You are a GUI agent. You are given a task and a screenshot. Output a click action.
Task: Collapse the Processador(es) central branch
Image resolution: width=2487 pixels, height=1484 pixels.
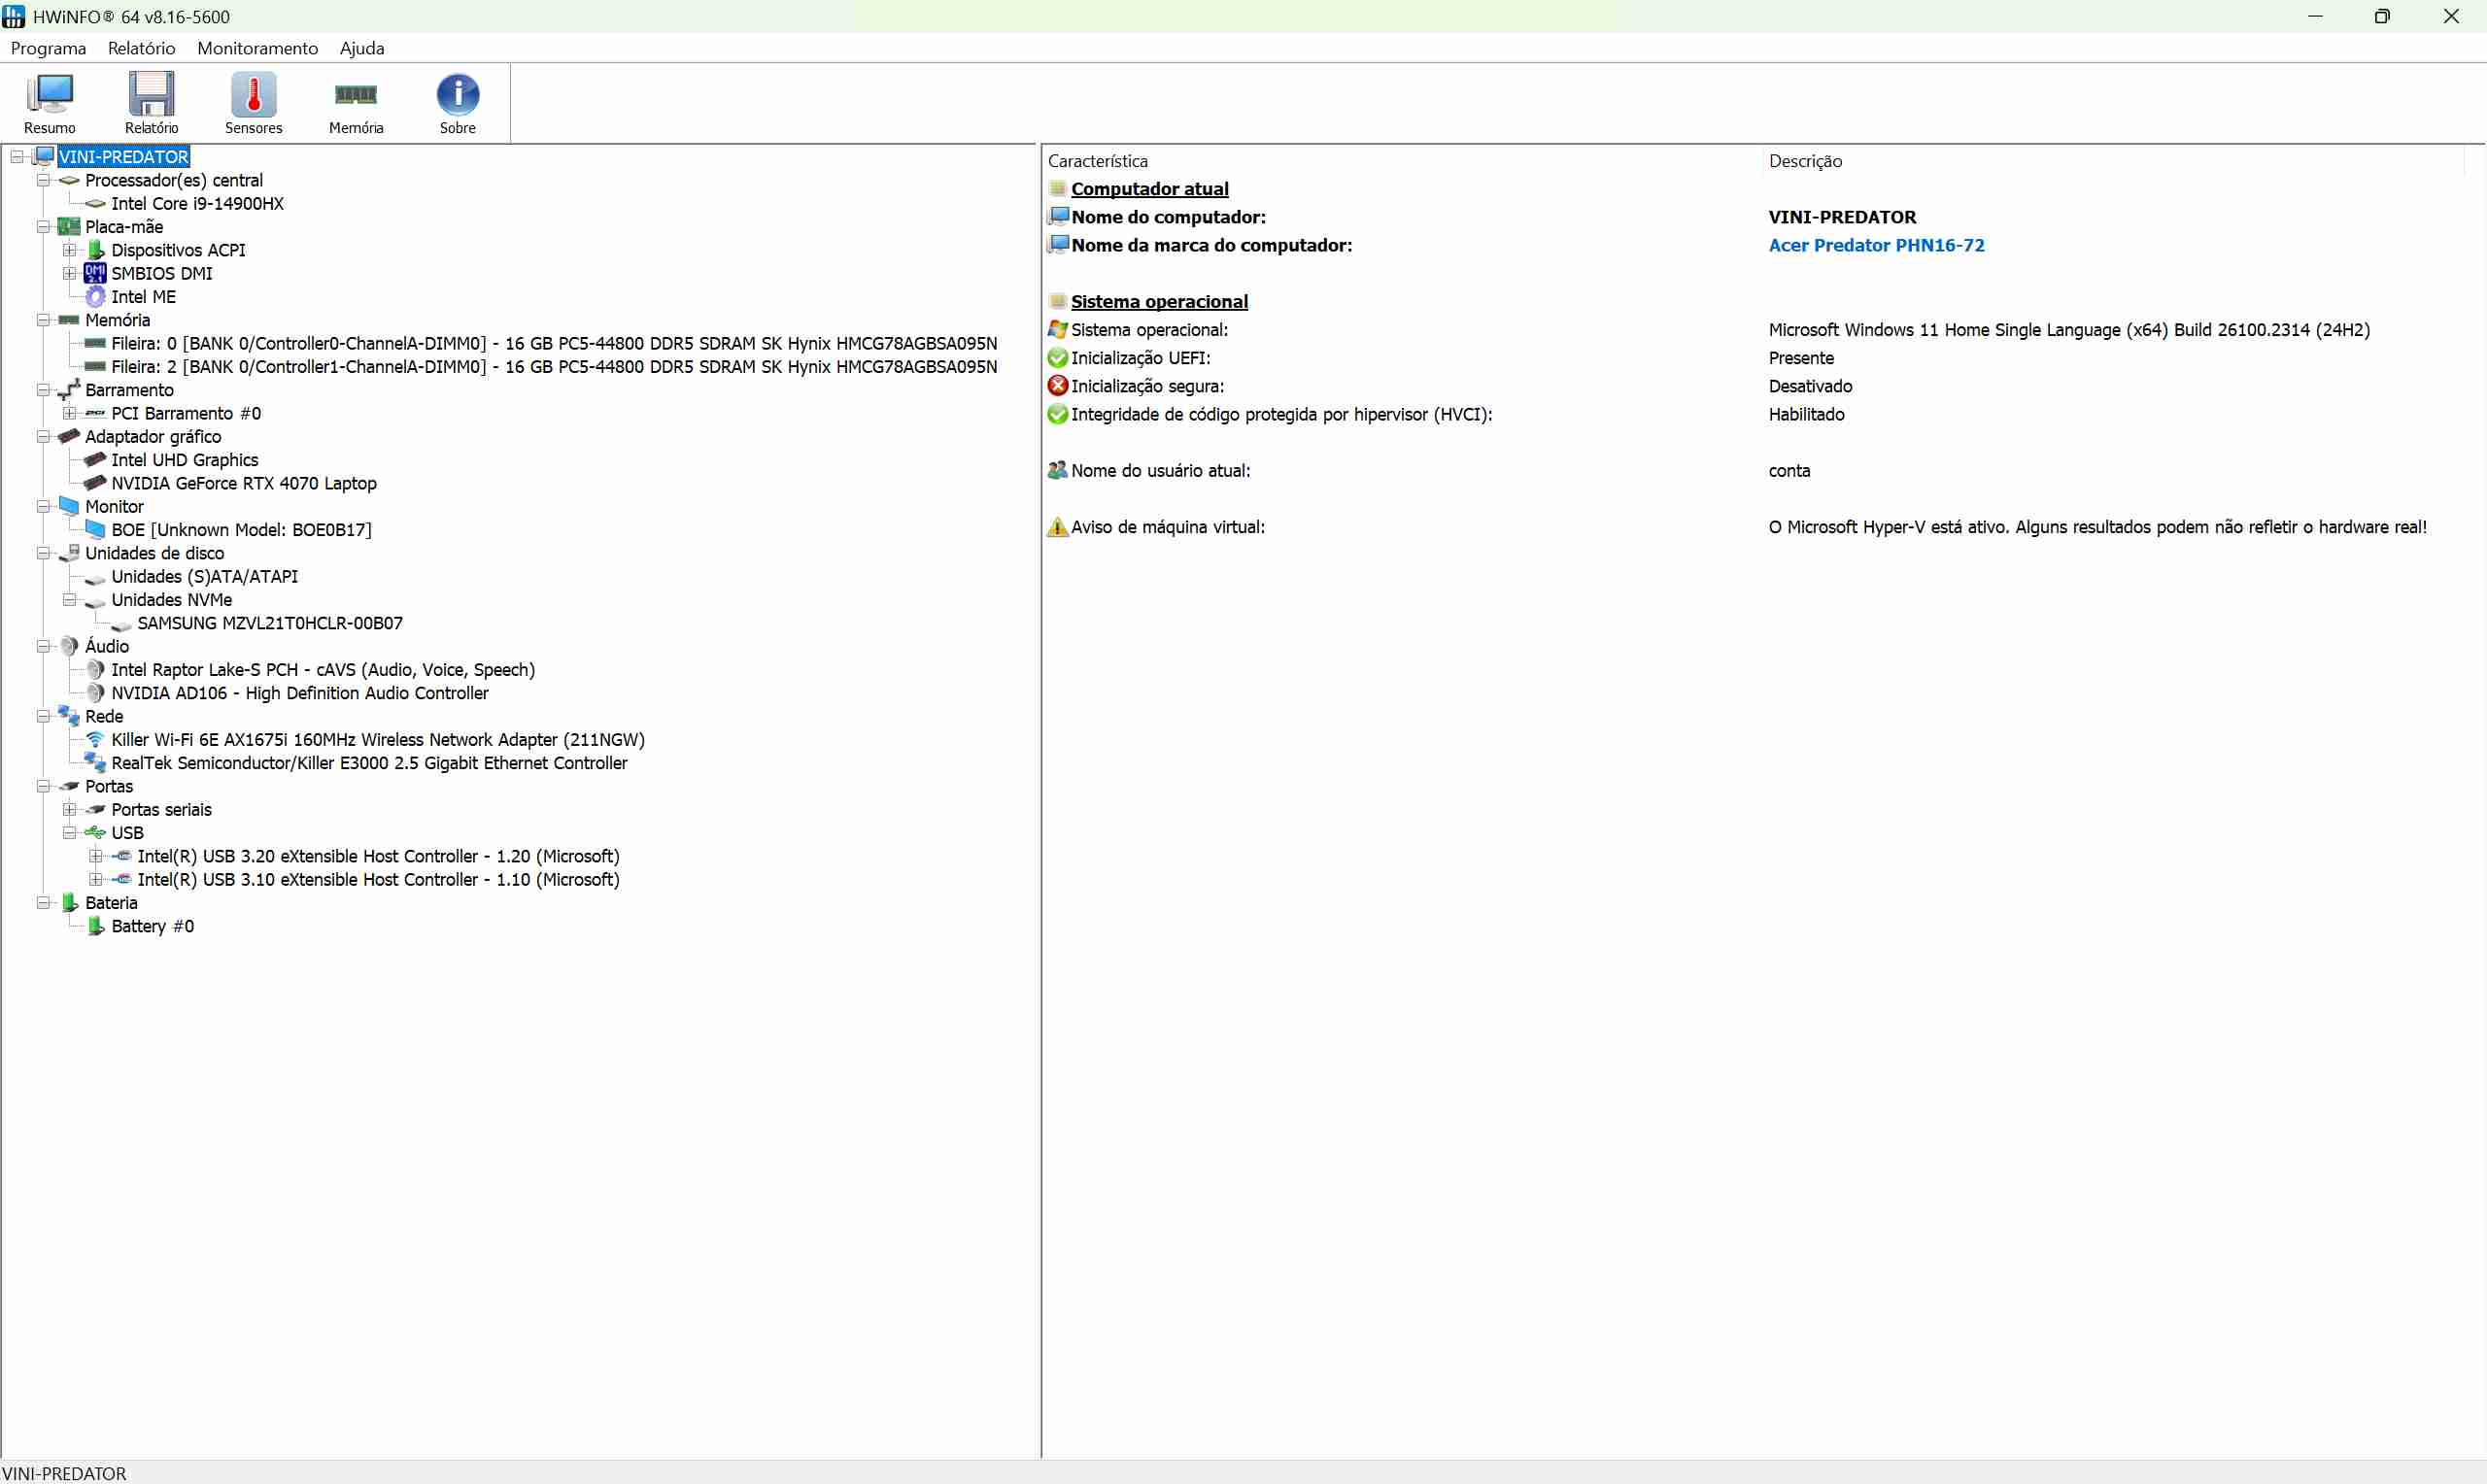(x=43, y=180)
